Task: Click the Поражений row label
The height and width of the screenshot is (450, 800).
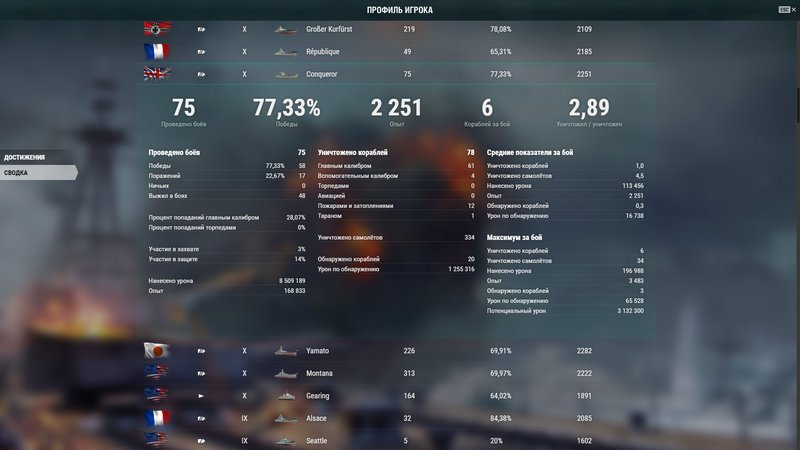Action: pos(164,176)
